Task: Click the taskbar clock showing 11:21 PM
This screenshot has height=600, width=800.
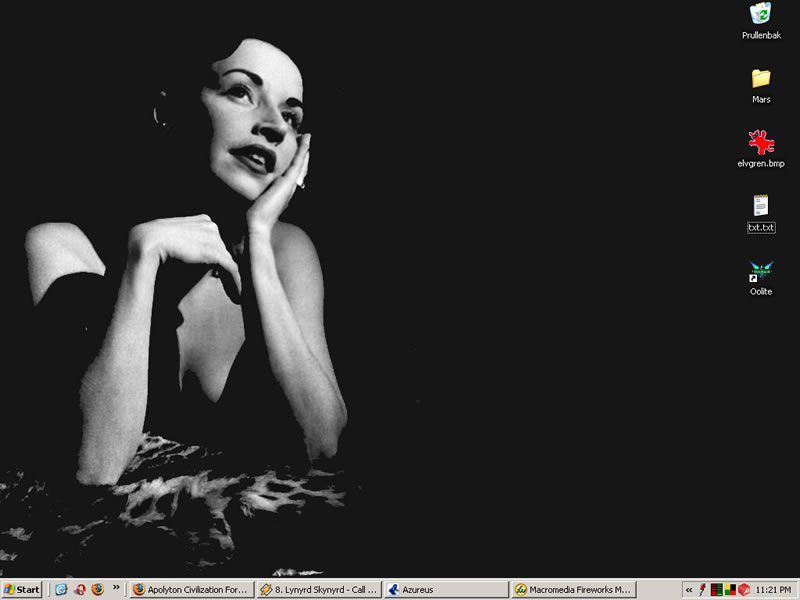Action: pos(774,590)
